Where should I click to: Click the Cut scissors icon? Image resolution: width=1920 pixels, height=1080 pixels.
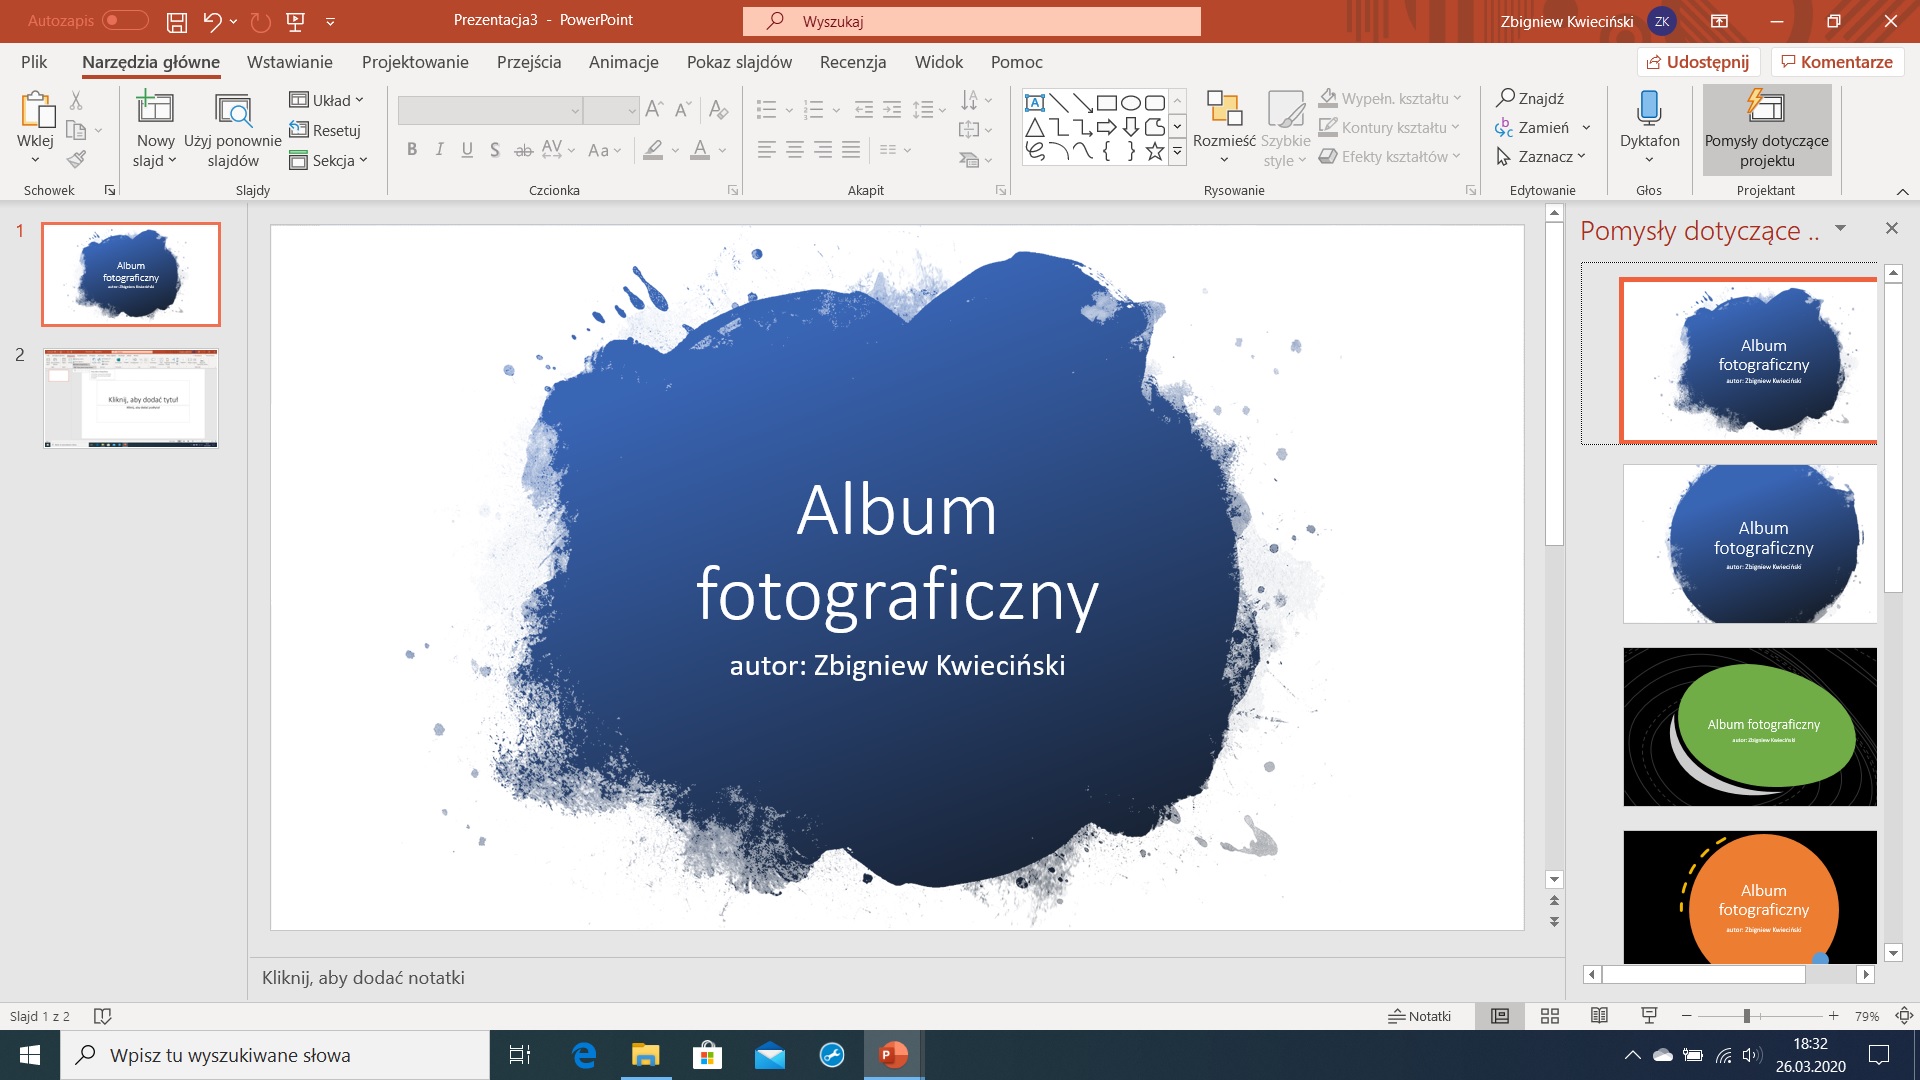(x=76, y=100)
